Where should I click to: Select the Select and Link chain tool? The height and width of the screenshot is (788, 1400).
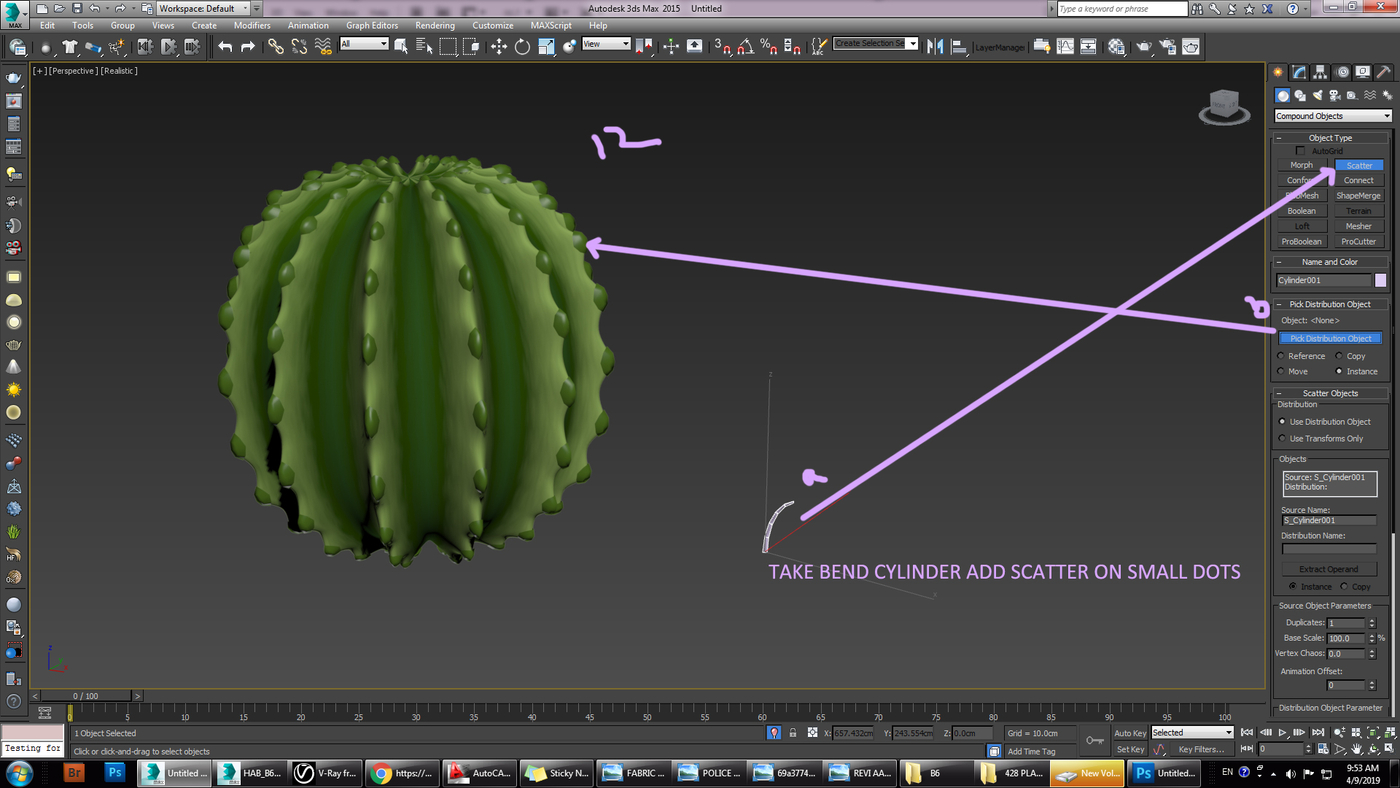[275, 46]
